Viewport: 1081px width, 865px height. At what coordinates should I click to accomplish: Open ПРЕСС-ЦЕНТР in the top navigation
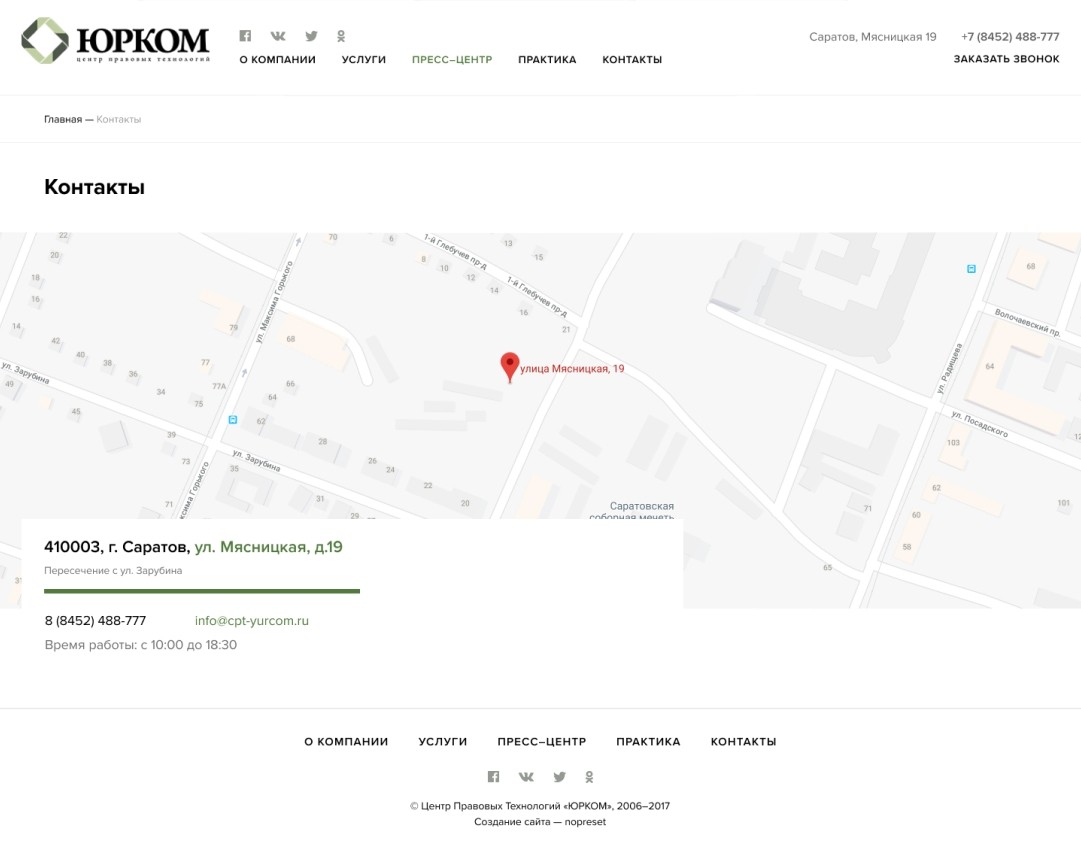(x=452, y=60)
